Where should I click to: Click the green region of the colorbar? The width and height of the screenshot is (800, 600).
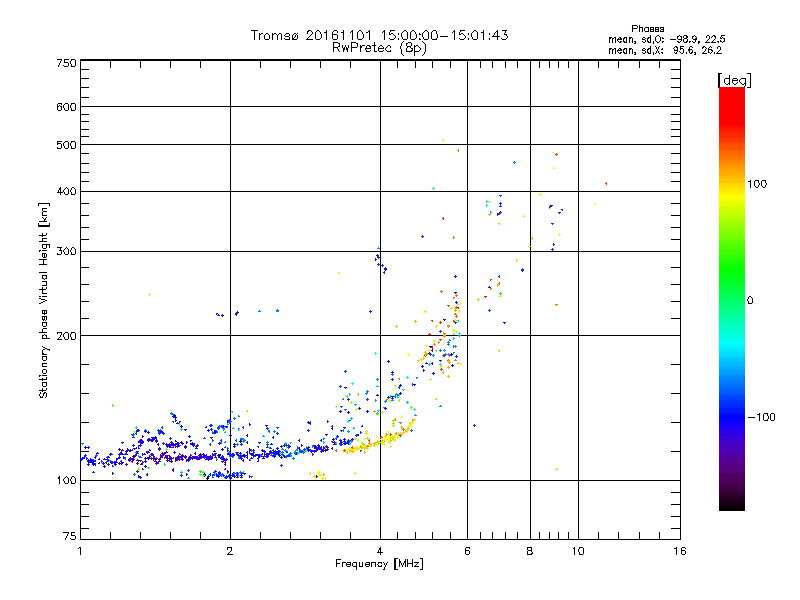coord(732,270)
